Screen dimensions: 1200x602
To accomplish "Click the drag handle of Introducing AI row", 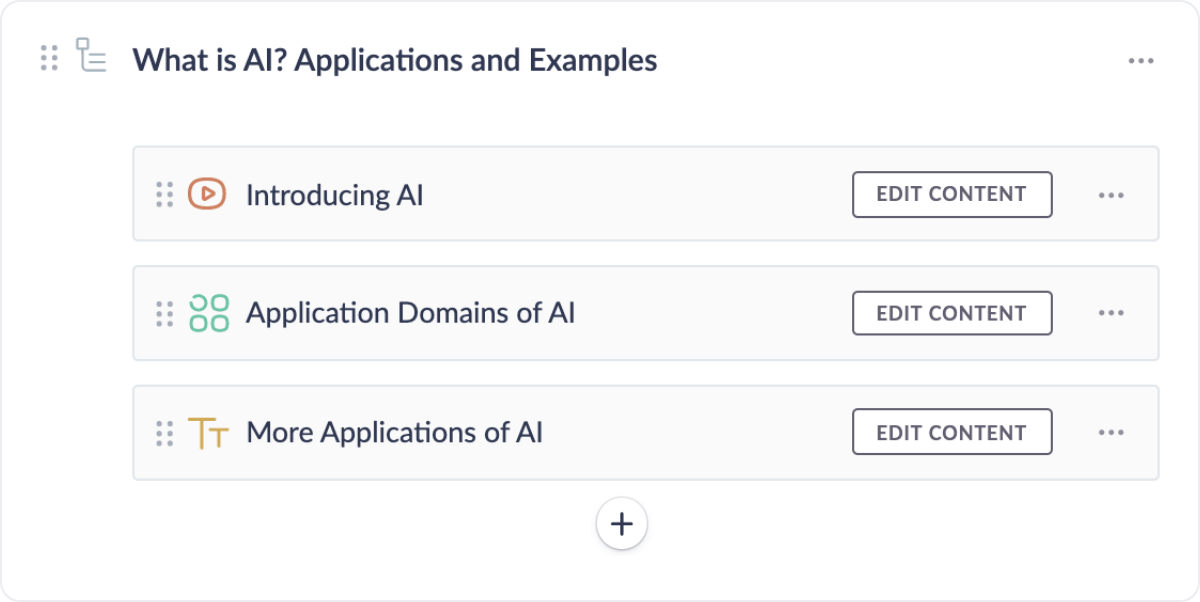I will (165, 195).
